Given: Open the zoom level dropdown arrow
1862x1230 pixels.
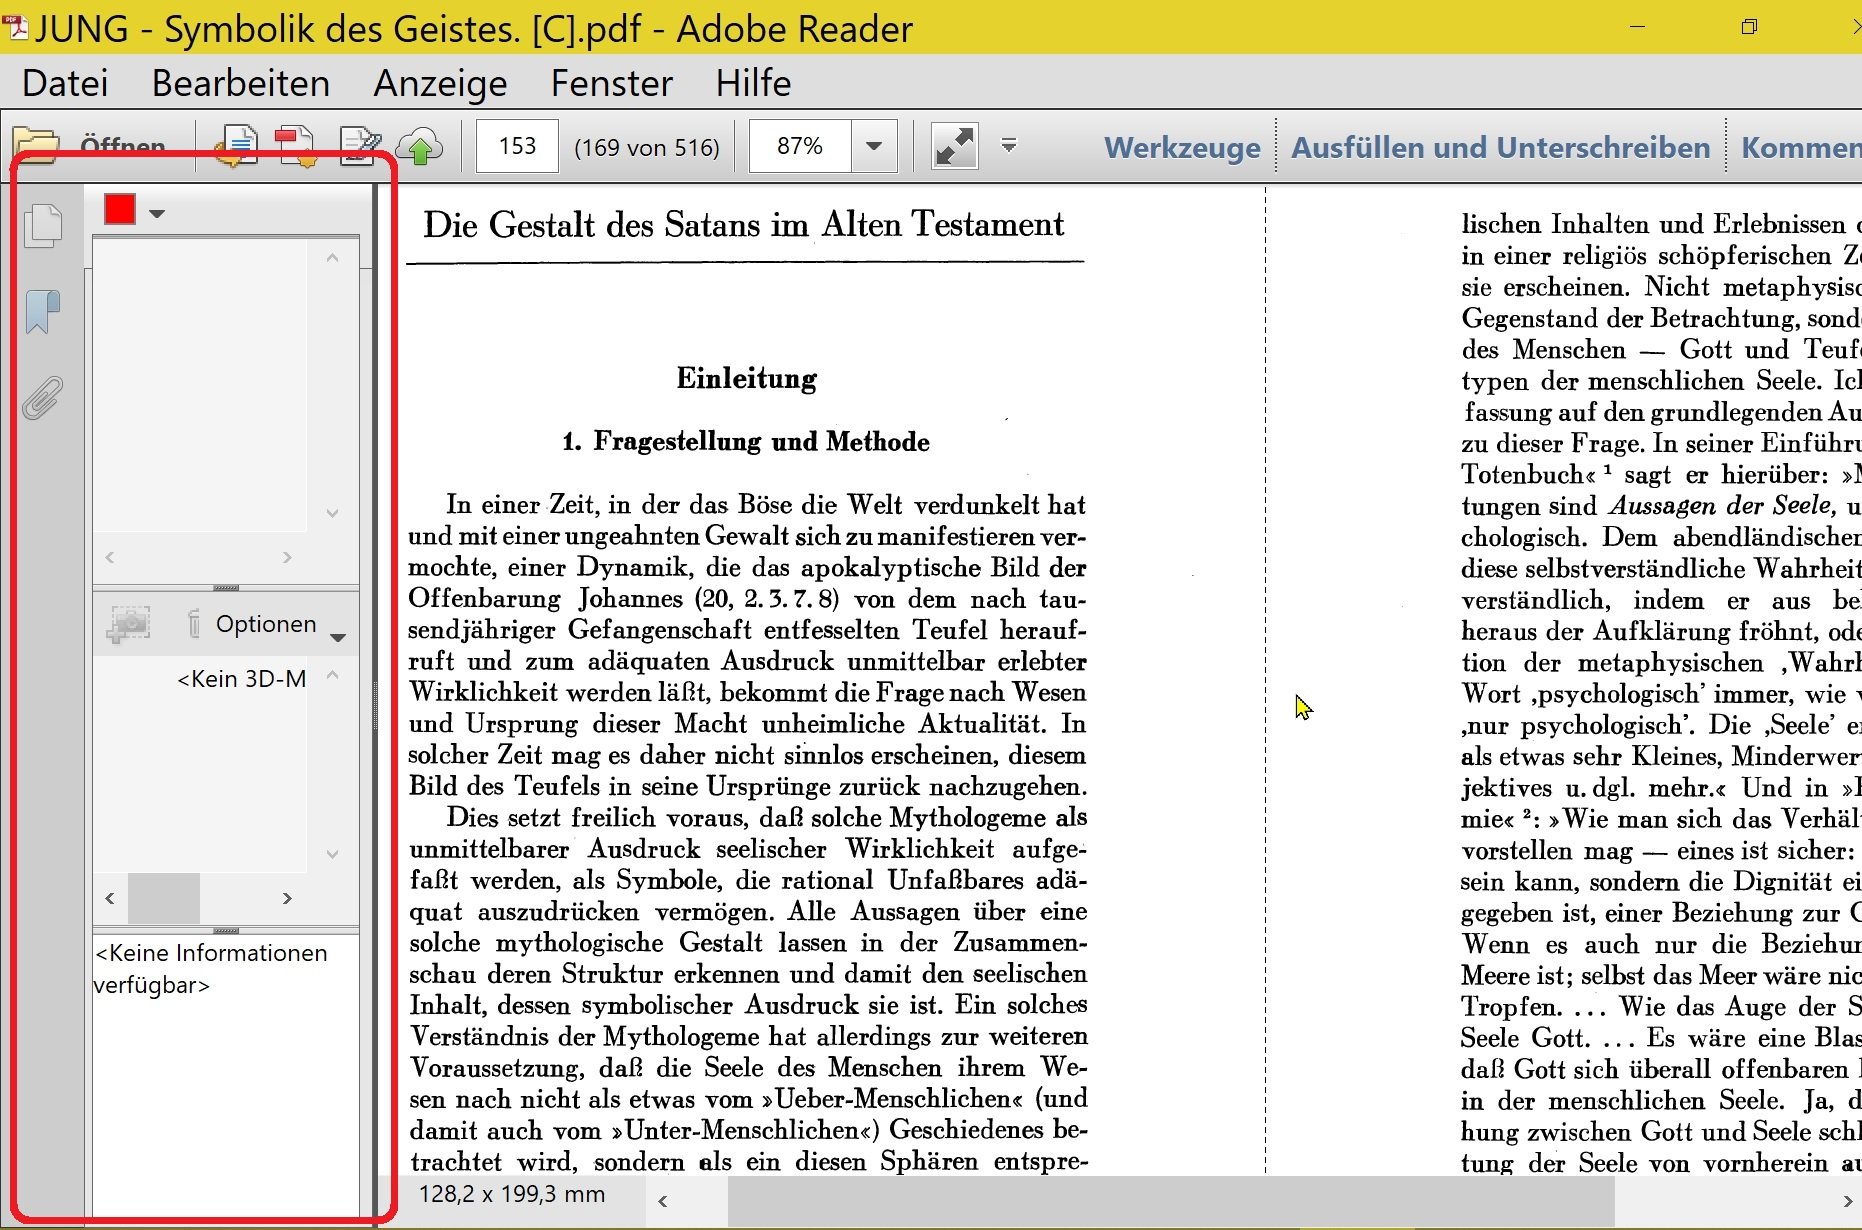Looking at the screenshot, I should tap(874, 147).
